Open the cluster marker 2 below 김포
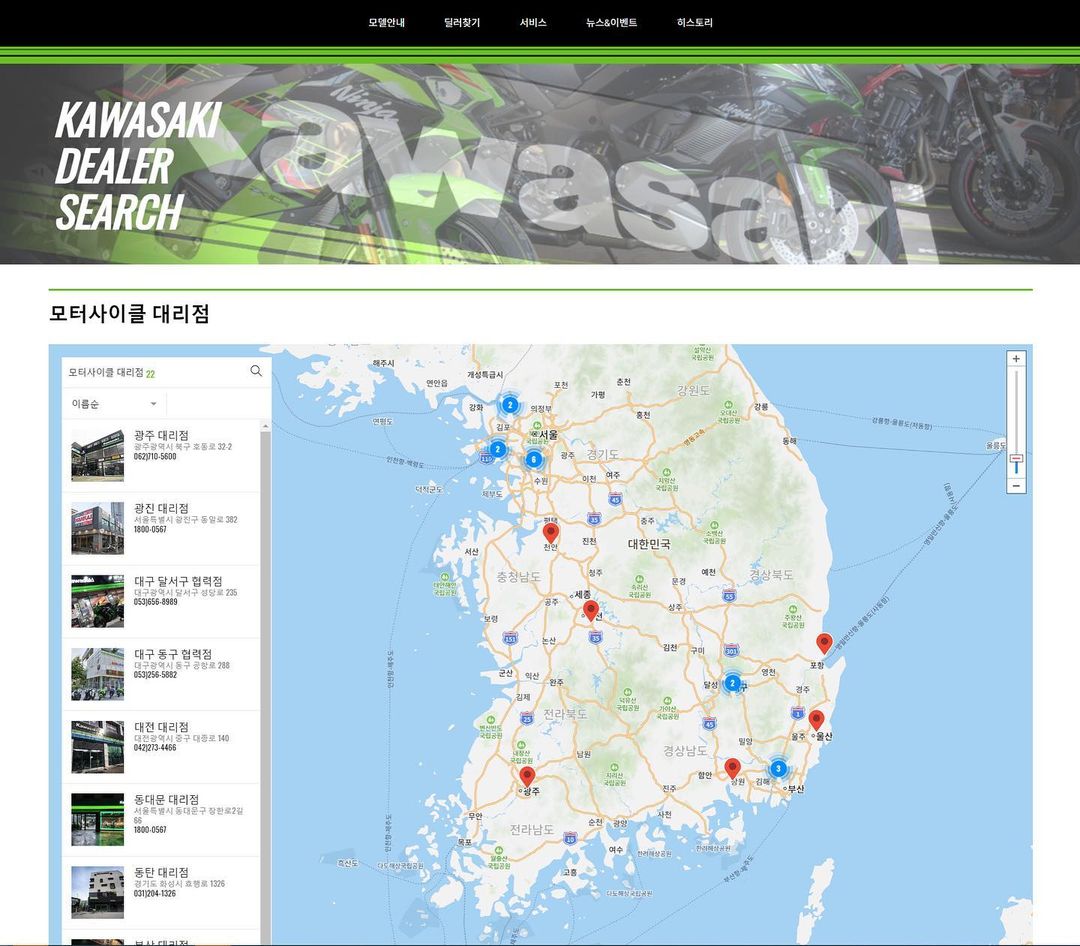 [x=498, y=450]
